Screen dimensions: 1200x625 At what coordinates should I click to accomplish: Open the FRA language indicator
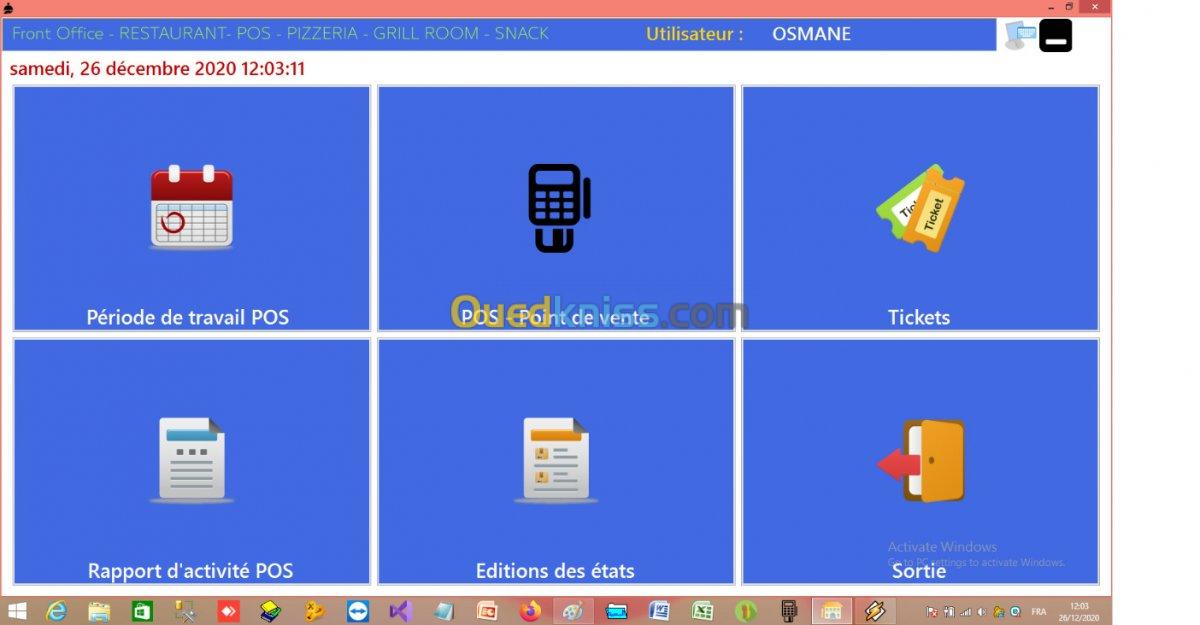[1040, 612]
